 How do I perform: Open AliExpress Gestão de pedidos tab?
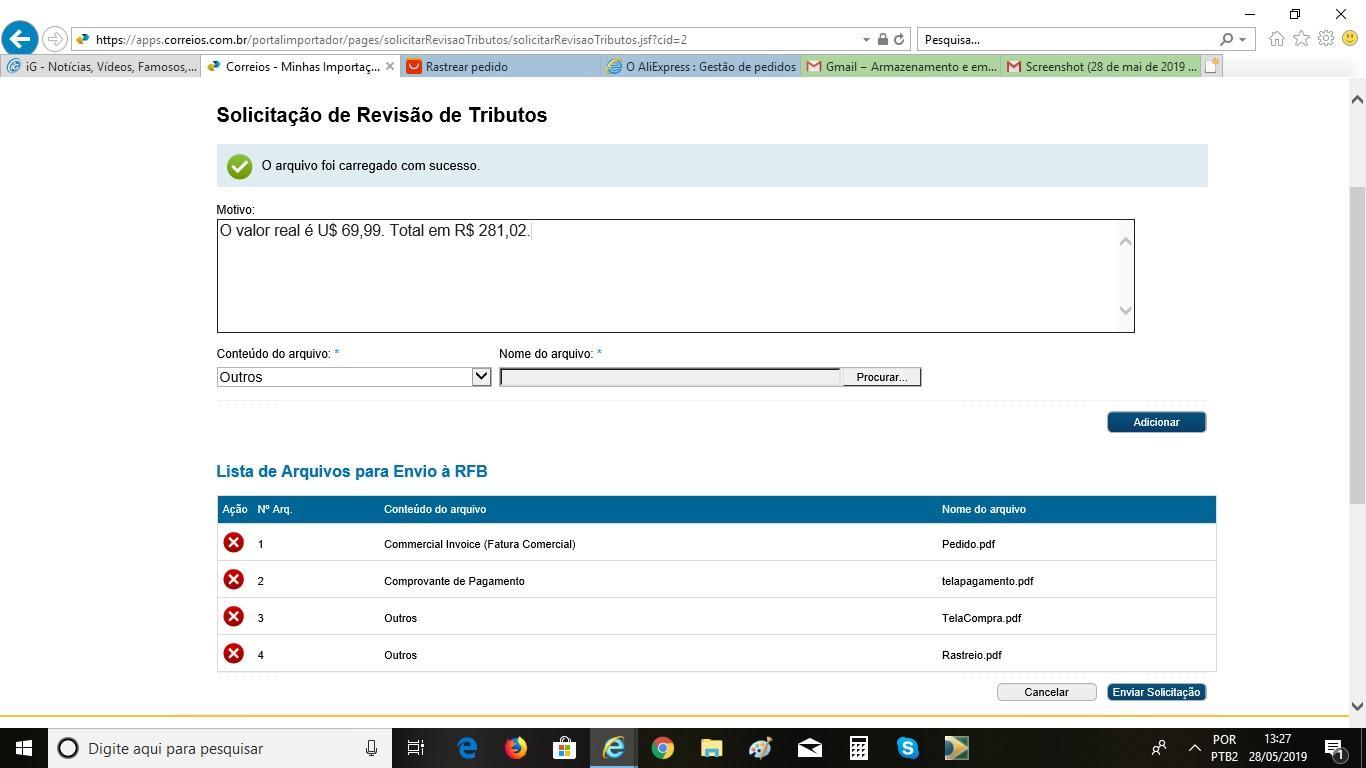[701, 67]
